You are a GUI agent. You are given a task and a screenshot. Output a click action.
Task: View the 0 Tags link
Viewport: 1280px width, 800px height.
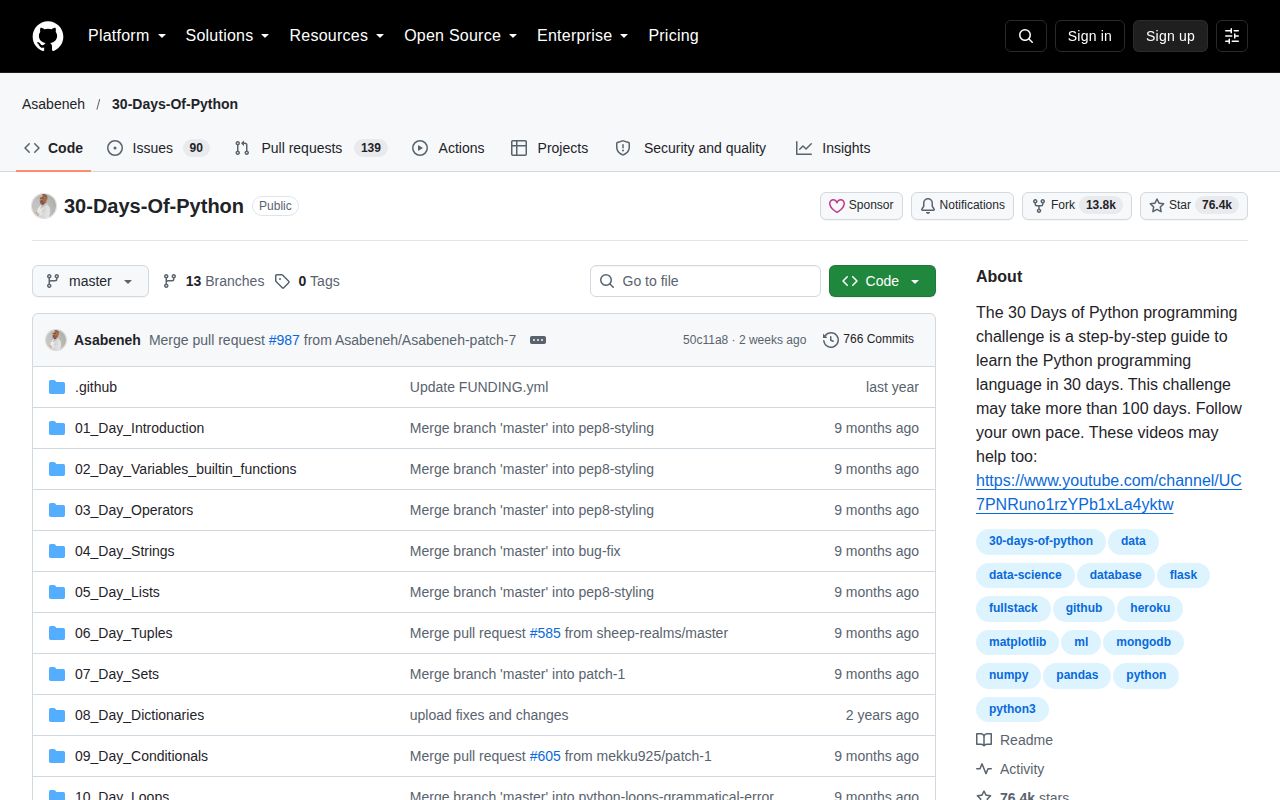click(307, 281)
